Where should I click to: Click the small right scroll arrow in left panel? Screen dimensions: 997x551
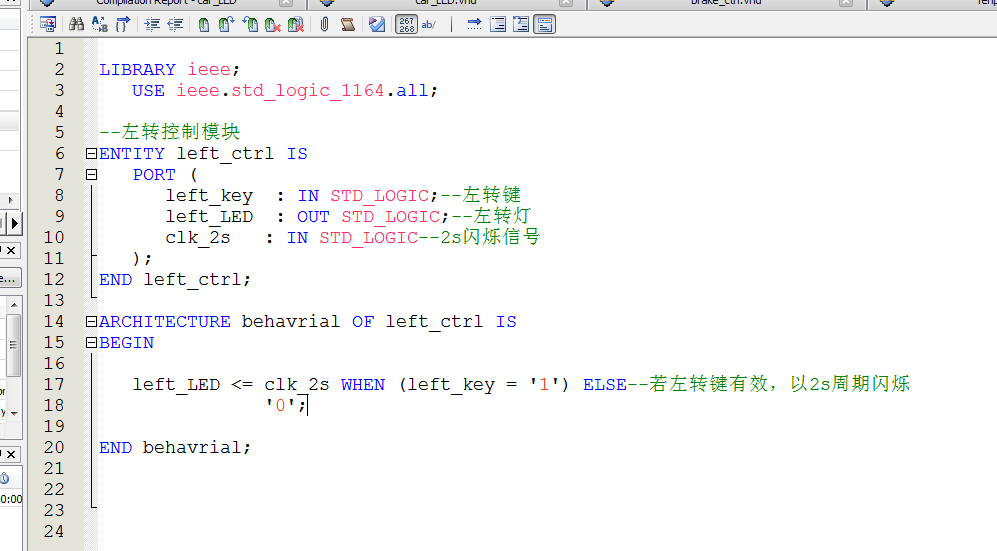tap(10, 200)
